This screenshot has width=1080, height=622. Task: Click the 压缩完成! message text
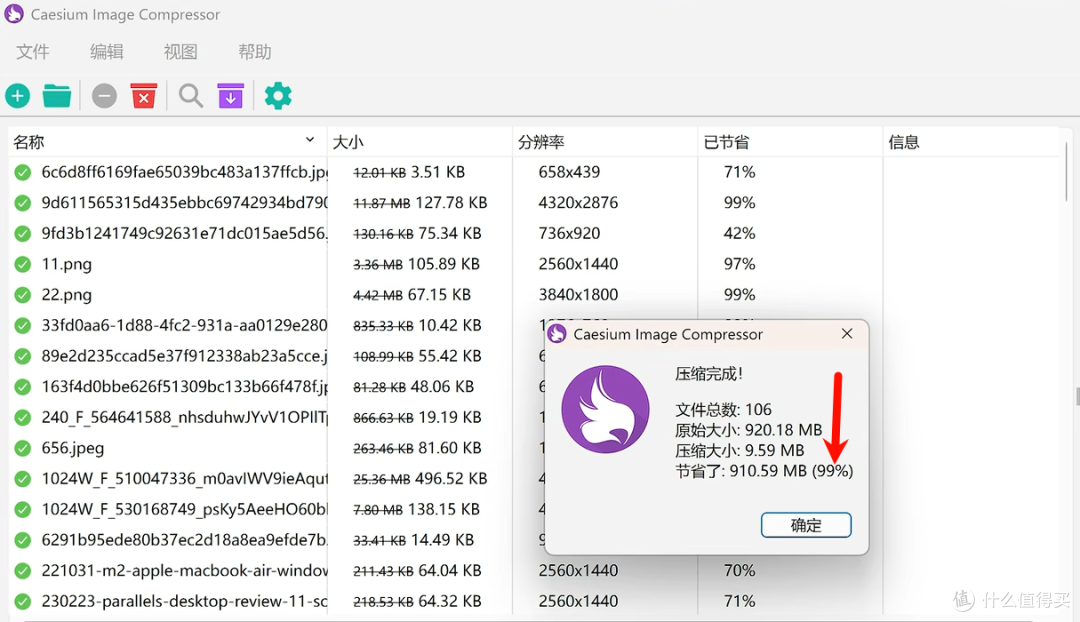point(709,374)
